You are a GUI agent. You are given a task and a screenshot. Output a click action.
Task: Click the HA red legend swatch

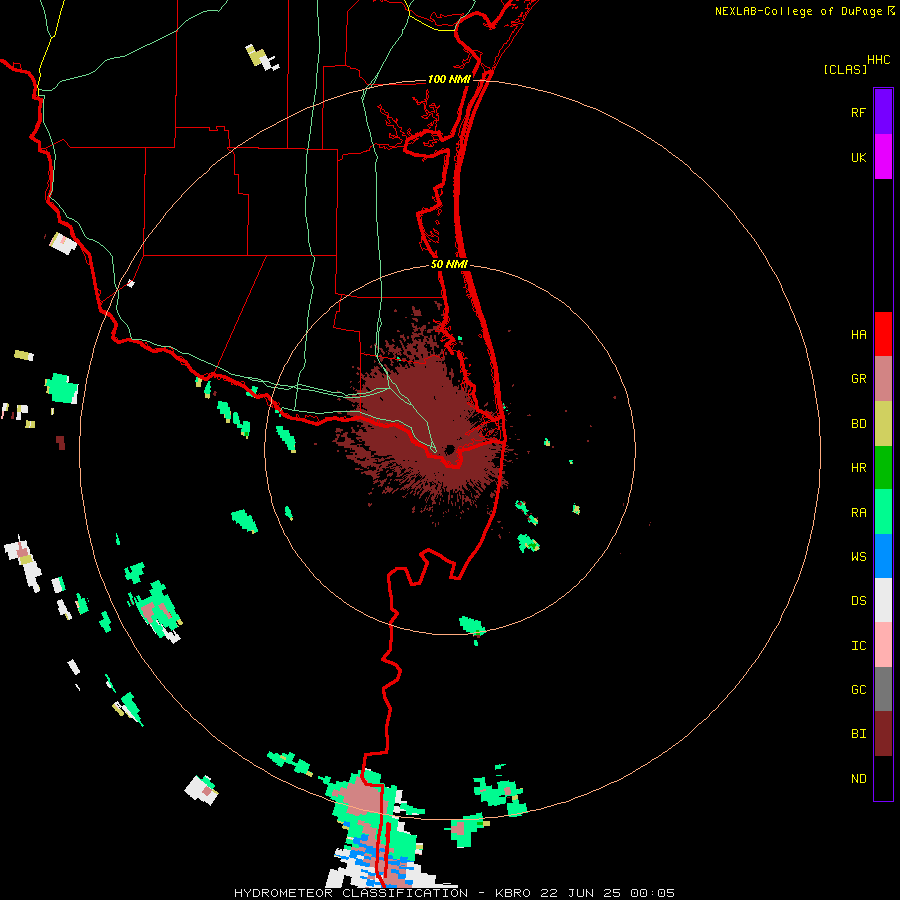tap(883, 334)
